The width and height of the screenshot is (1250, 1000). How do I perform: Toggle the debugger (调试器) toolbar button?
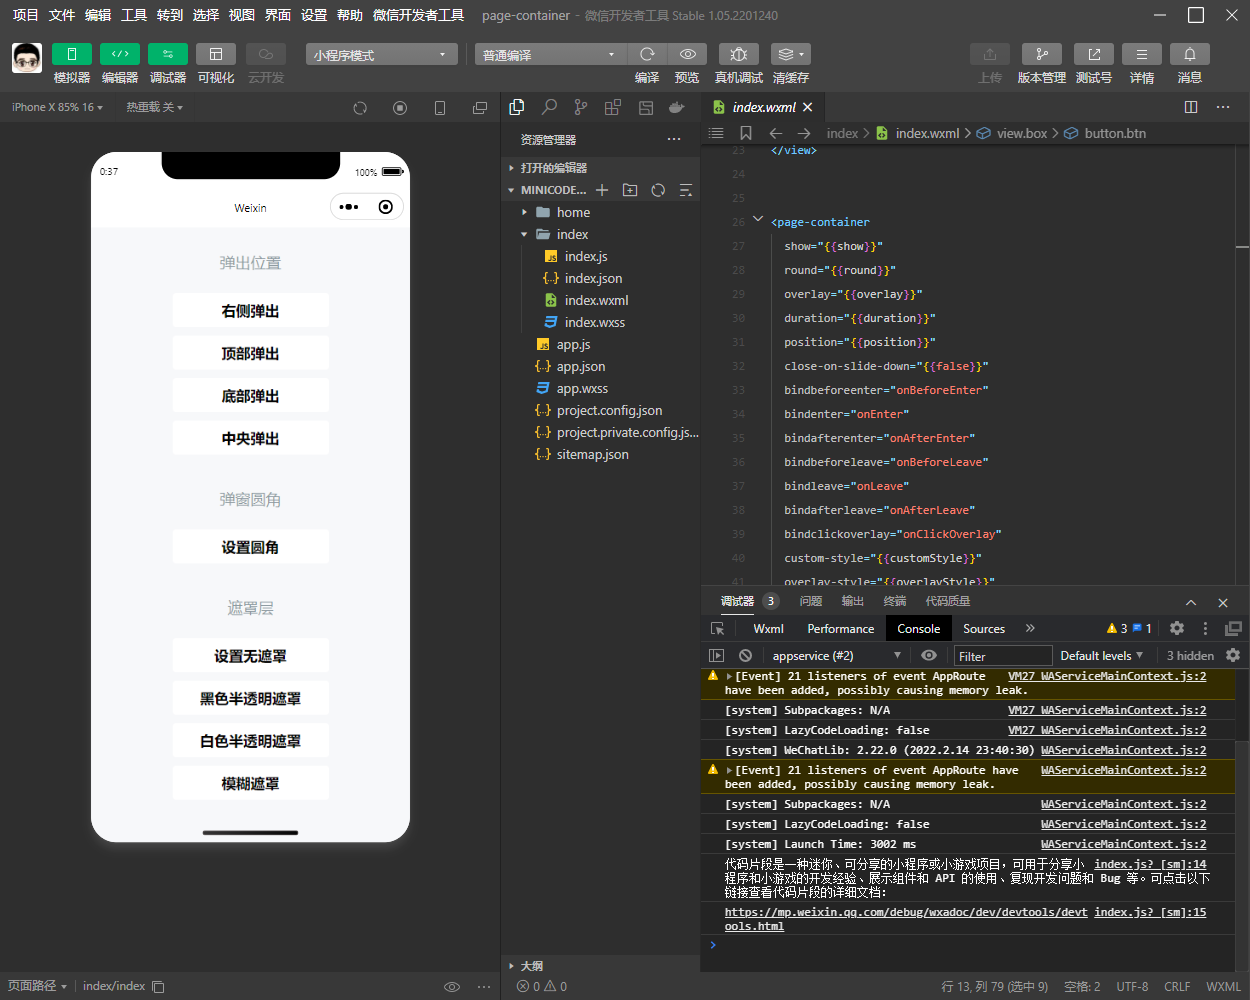[x=168, y=54]
